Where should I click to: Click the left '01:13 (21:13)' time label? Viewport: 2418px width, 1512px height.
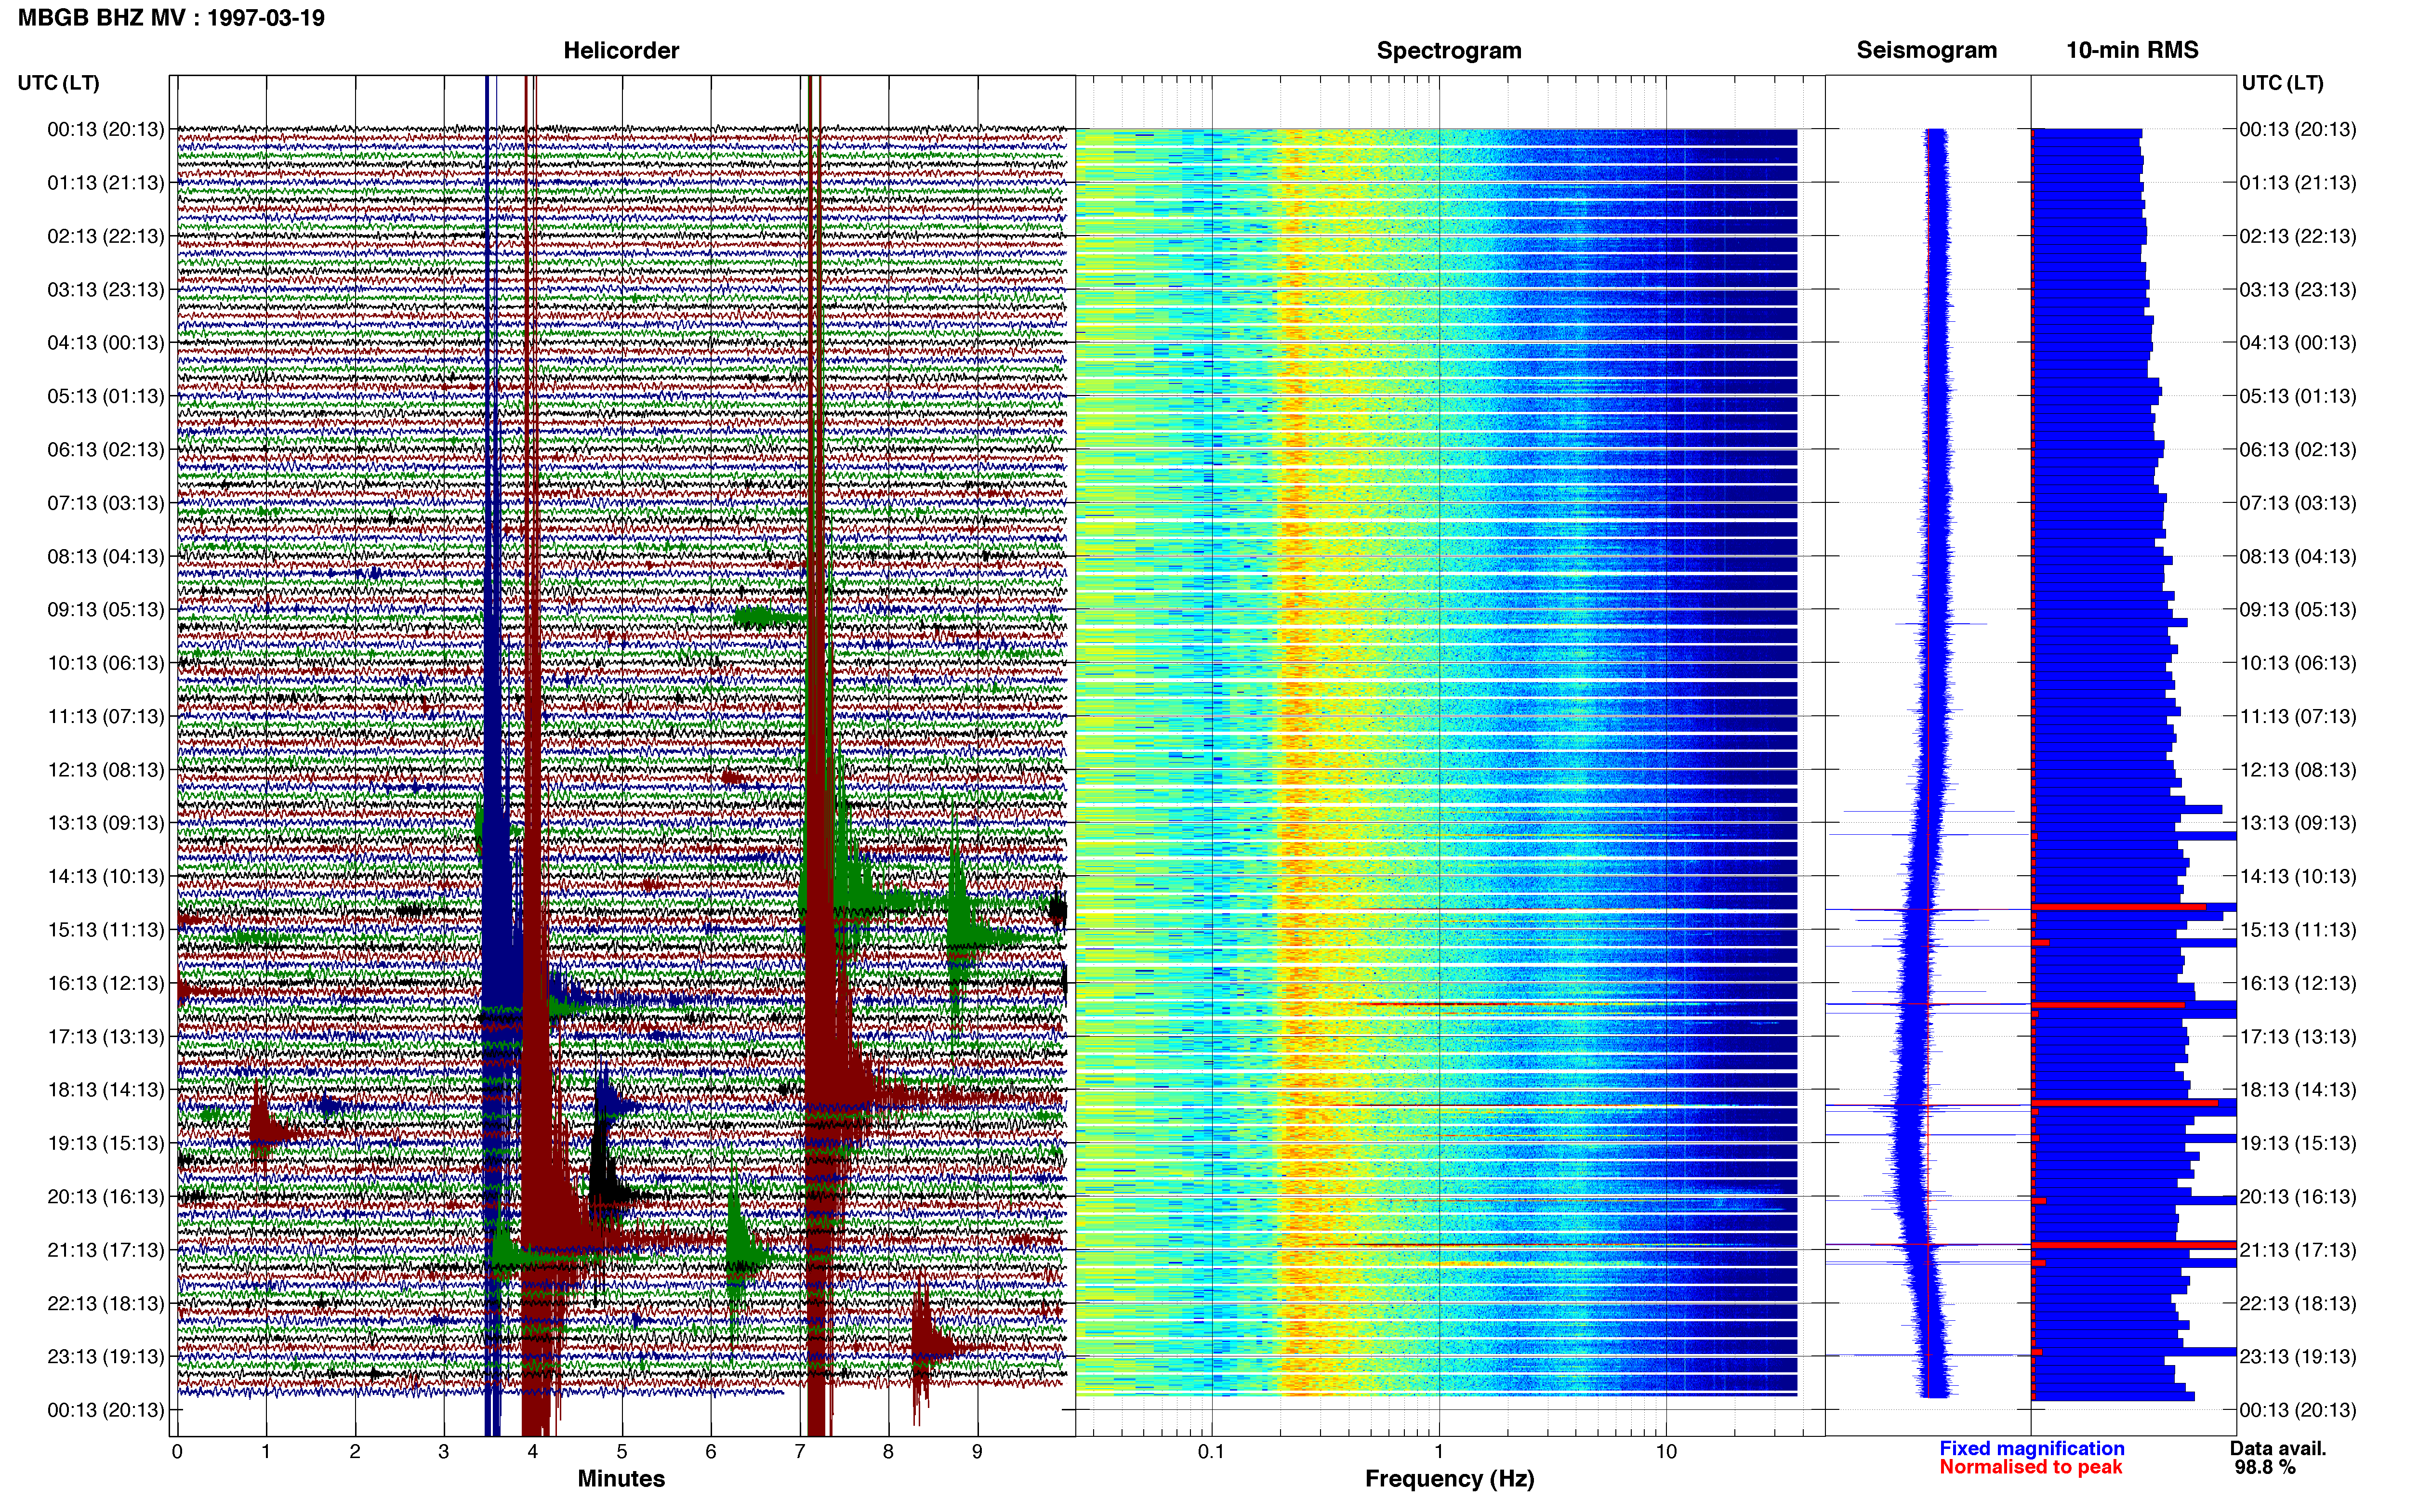point(106,183)
